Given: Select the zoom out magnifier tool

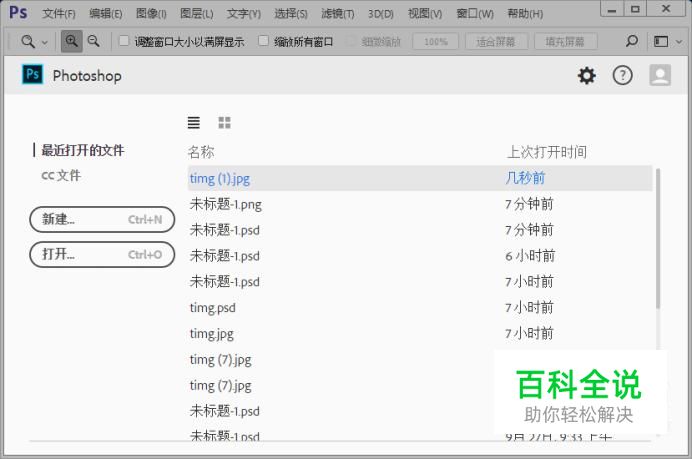Looking at the screenshot, I should click(94, 41).
